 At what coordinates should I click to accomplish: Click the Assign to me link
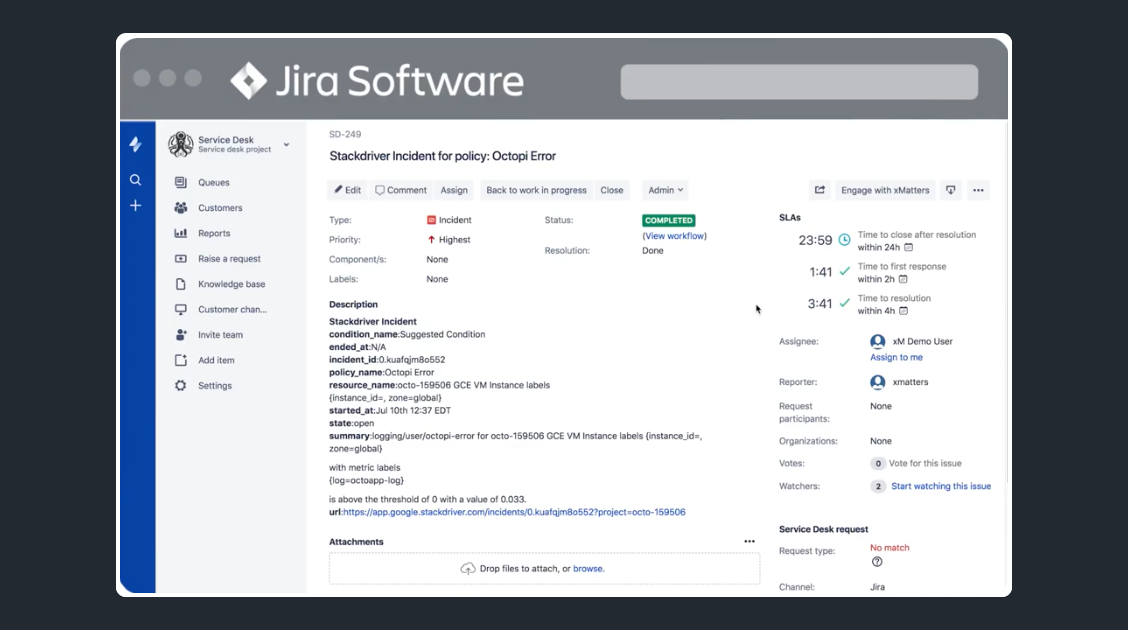(x=896, y=357)
